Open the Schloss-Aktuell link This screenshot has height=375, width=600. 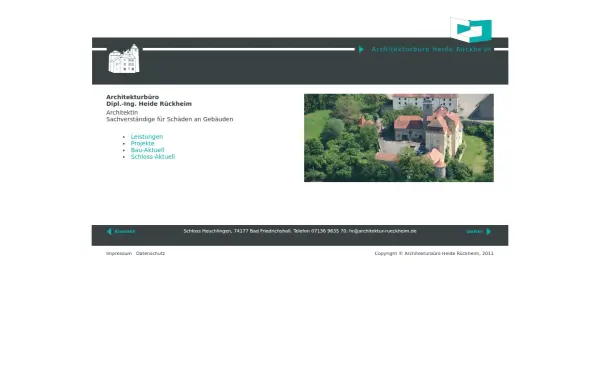pos(153,157)
